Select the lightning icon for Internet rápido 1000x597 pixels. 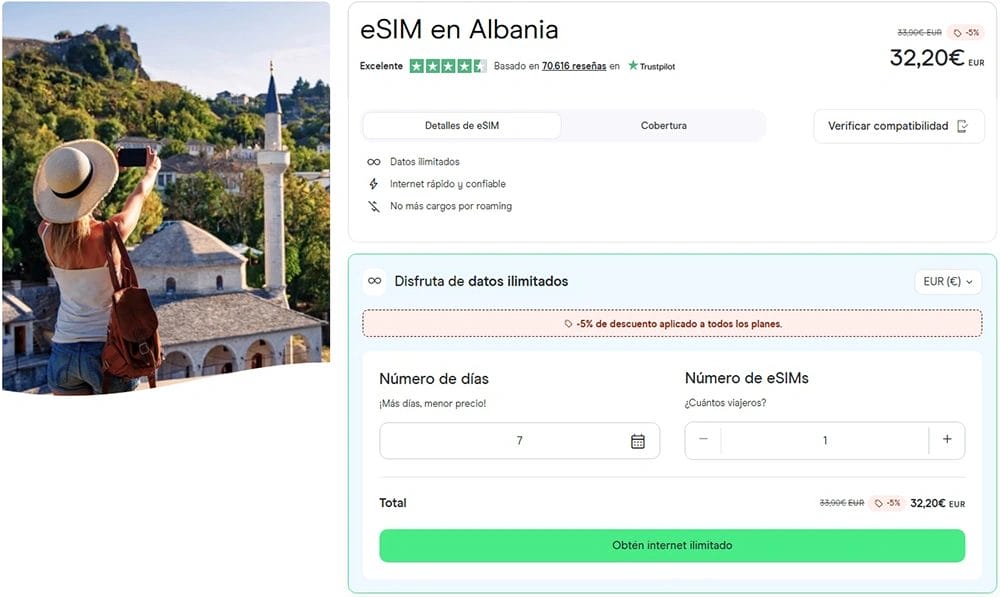click(x=372, y=184)
